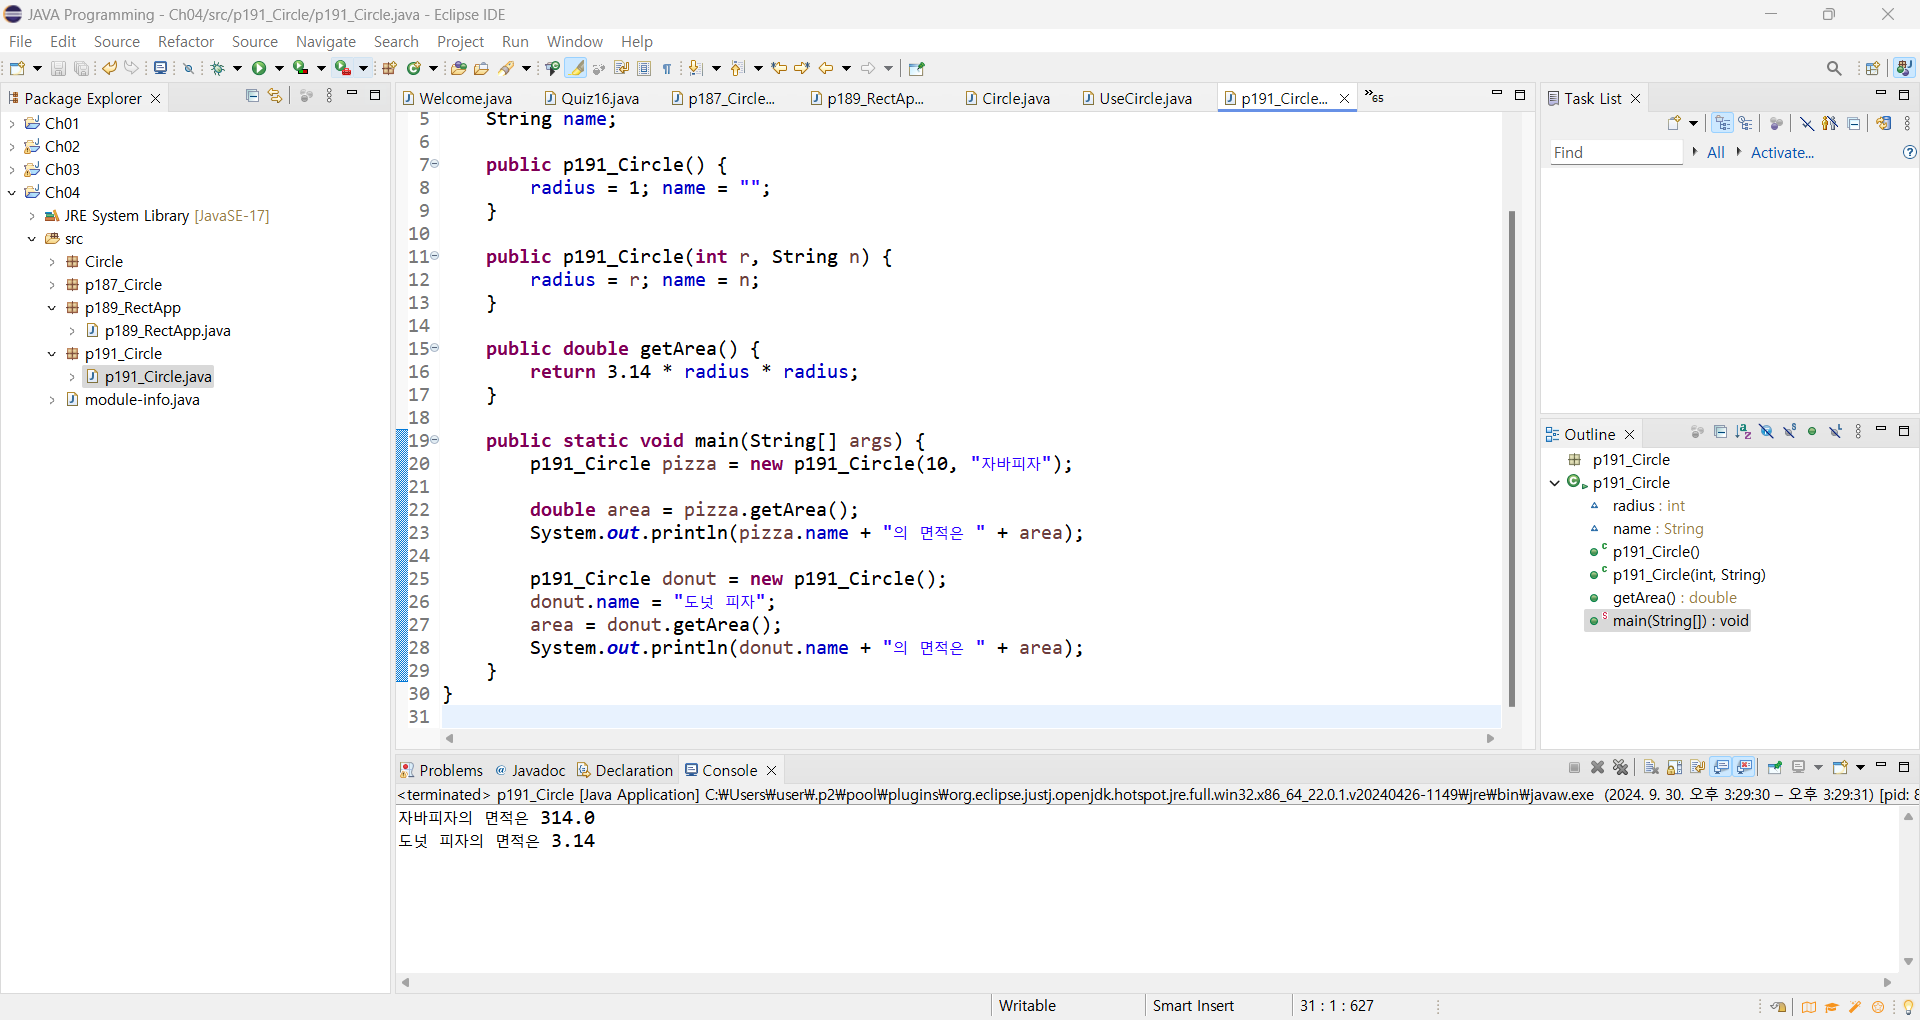Switch to the Quiz16.java editor tab
The width and height of the screenshot is (1920, 1020).
[592, 98]
